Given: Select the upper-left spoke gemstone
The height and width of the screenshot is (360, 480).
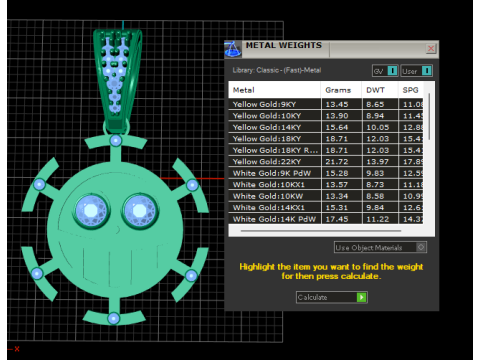Looking at the screenshot, I should [39, 184].
